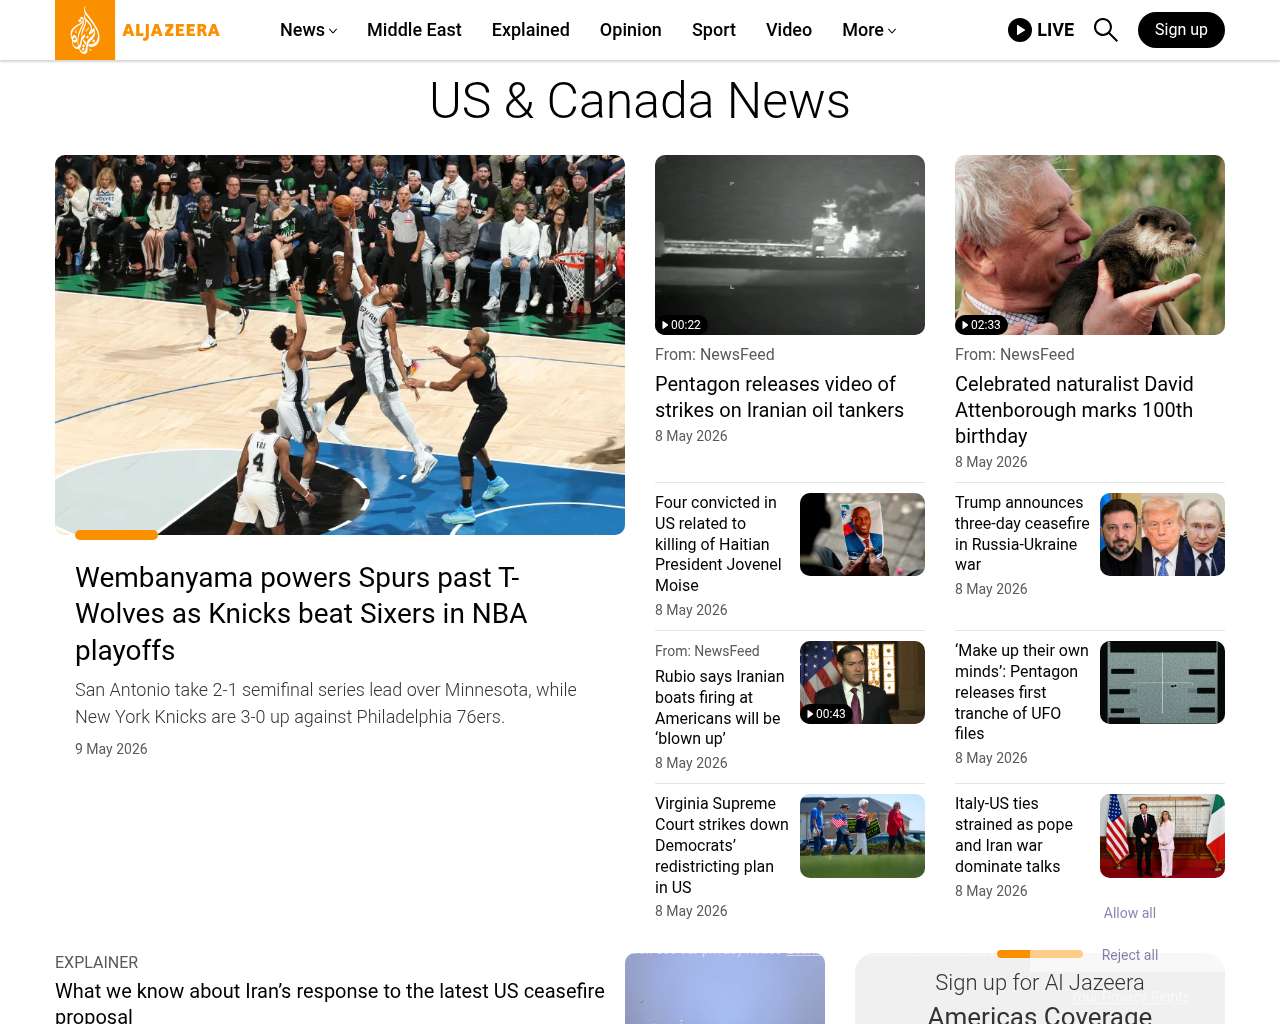Open the NBA playoffs main image

[340, 345]
